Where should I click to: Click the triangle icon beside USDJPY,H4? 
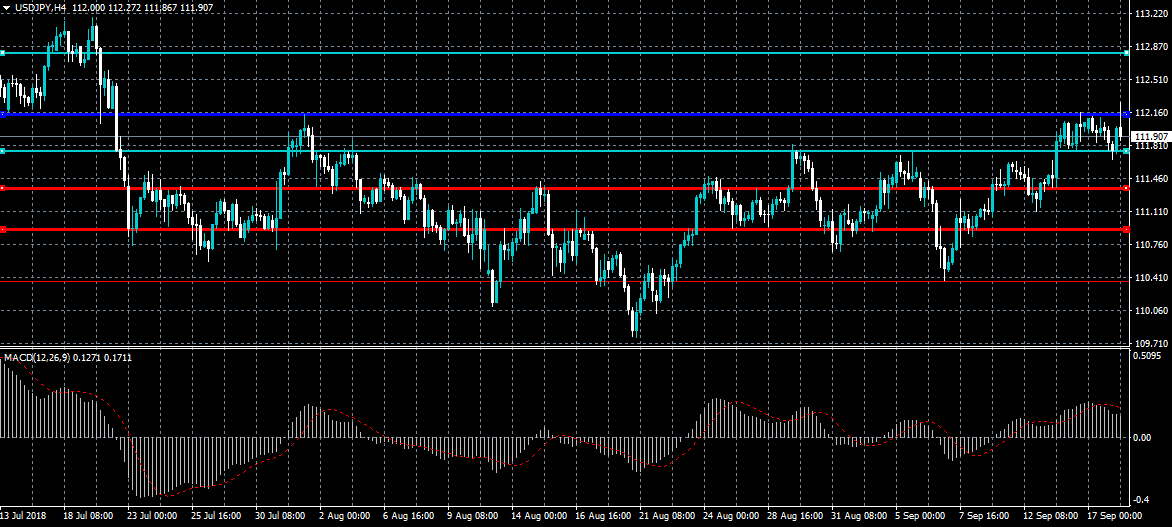point(7,6)
